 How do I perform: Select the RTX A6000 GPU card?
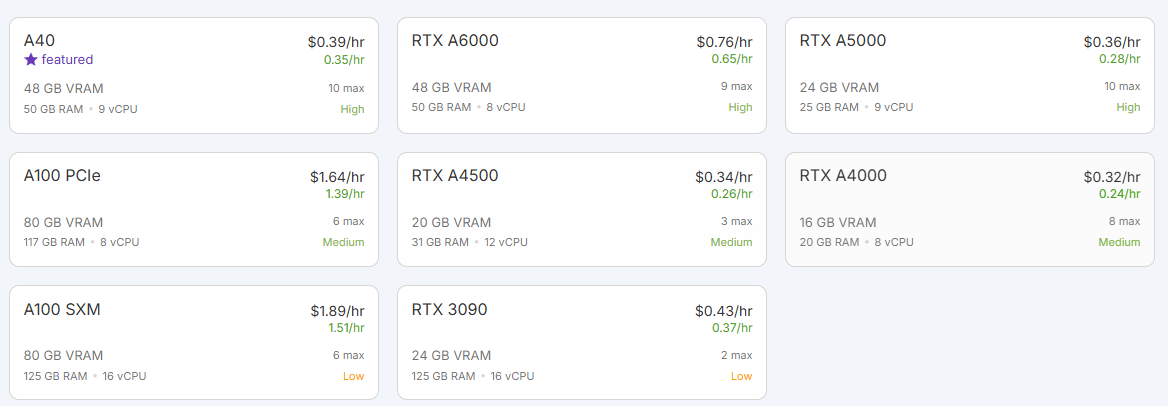pyautogui.click(x=582, y=75)
